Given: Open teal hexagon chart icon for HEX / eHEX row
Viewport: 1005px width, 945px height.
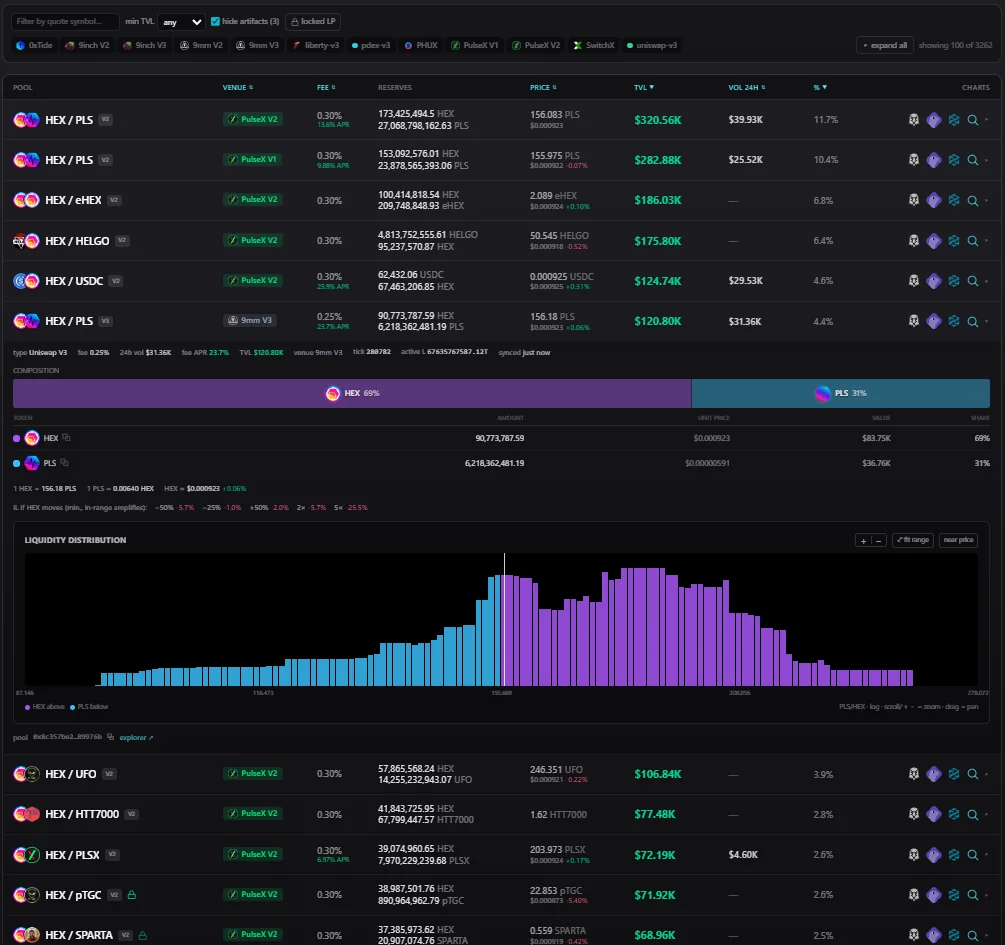Looking at the screenshot, I should (x=954, y=200).
